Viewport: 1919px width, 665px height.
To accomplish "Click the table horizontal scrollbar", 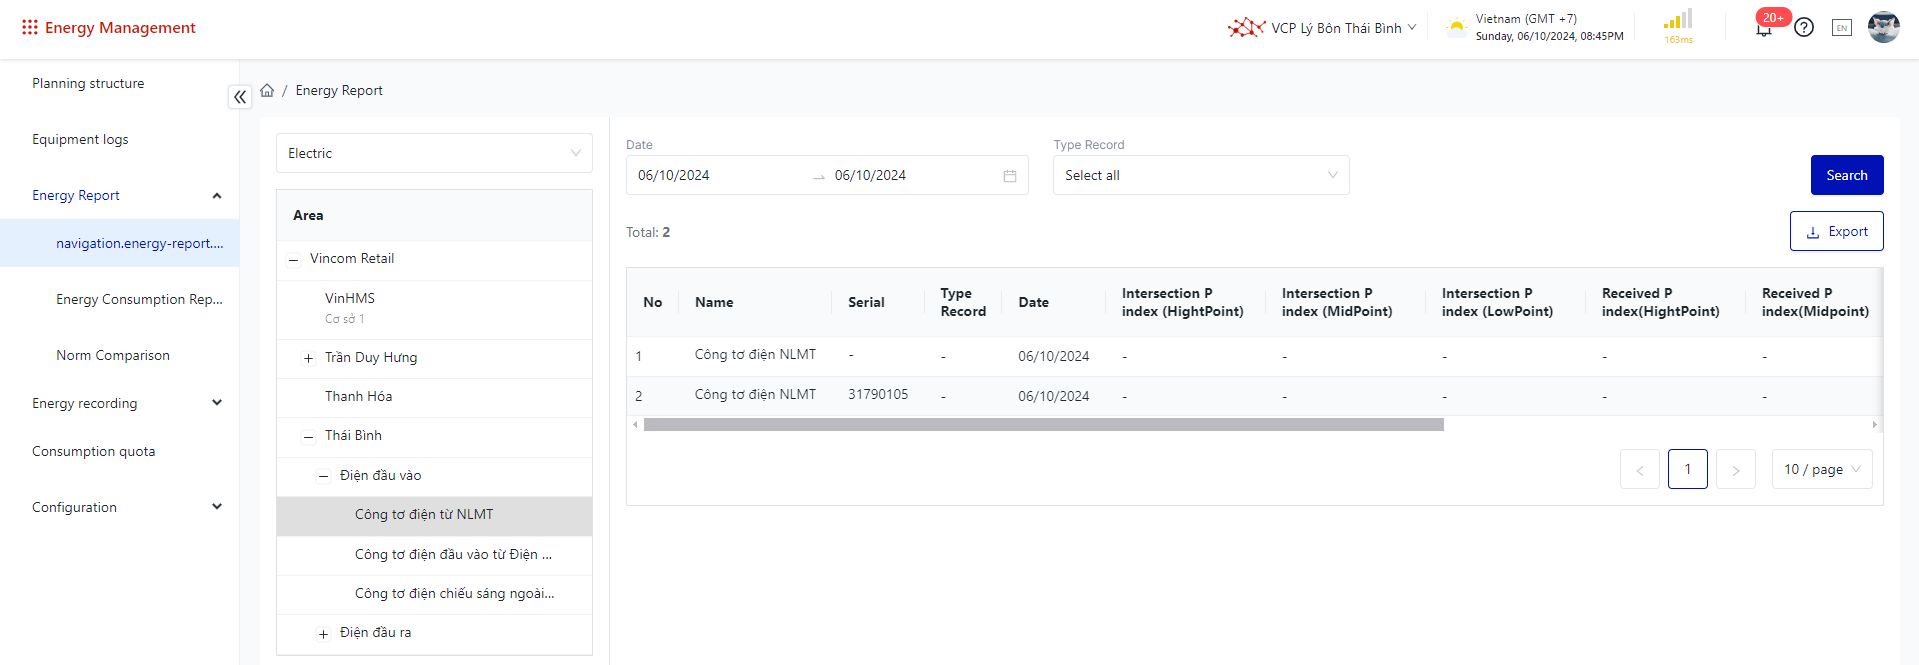I will coord(1043,425).
